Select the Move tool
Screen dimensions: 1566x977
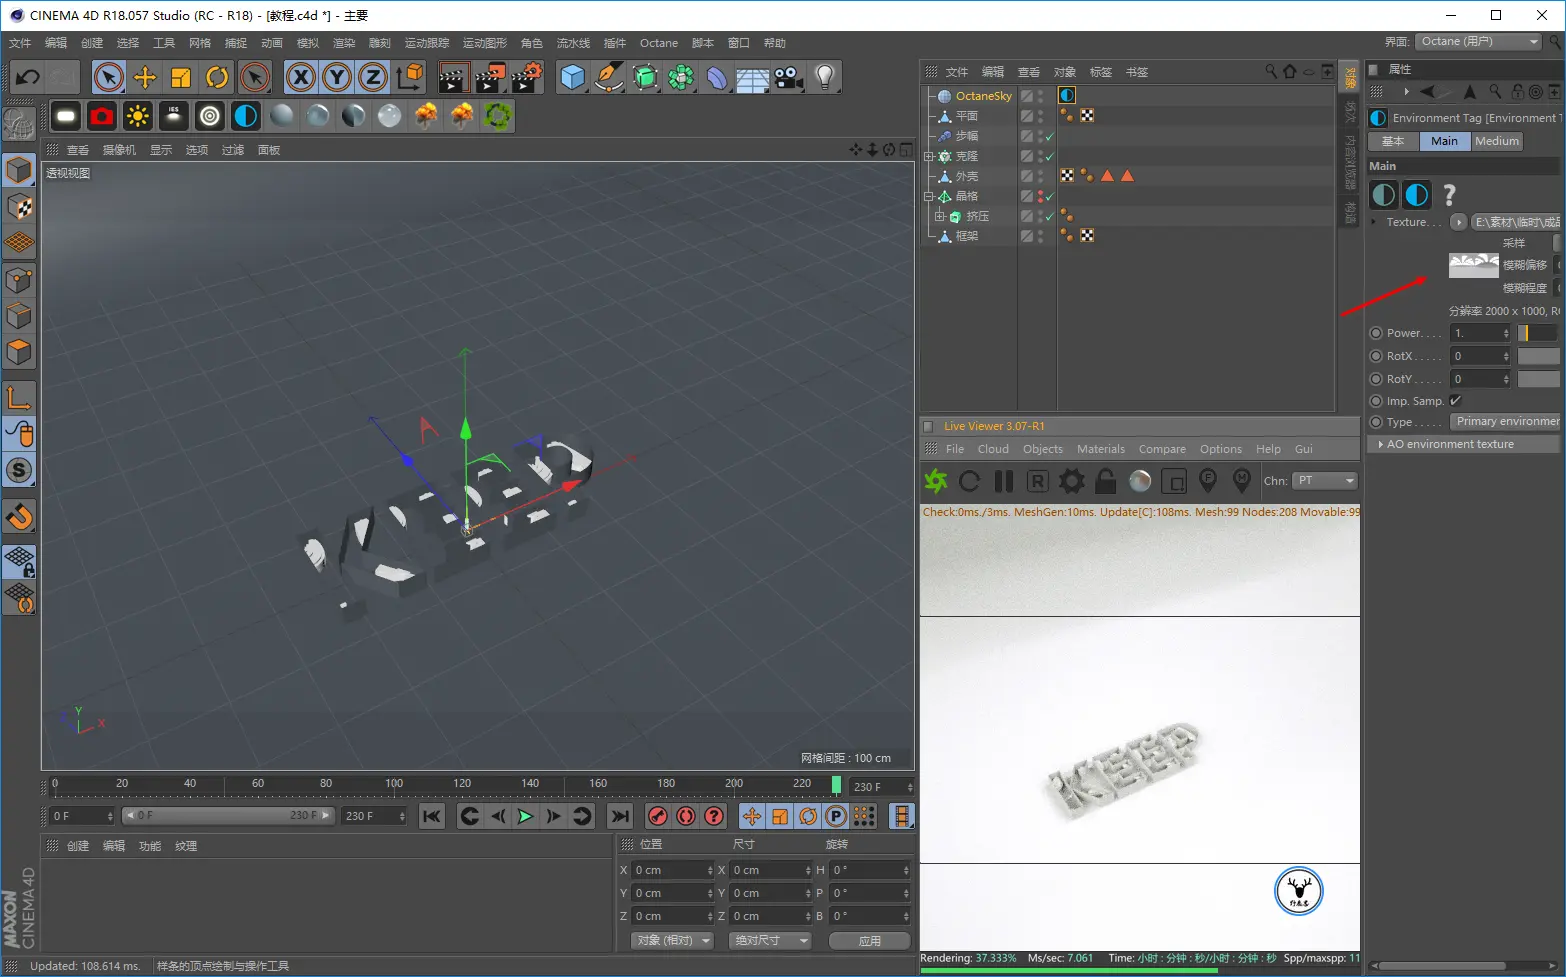[145, 77]
